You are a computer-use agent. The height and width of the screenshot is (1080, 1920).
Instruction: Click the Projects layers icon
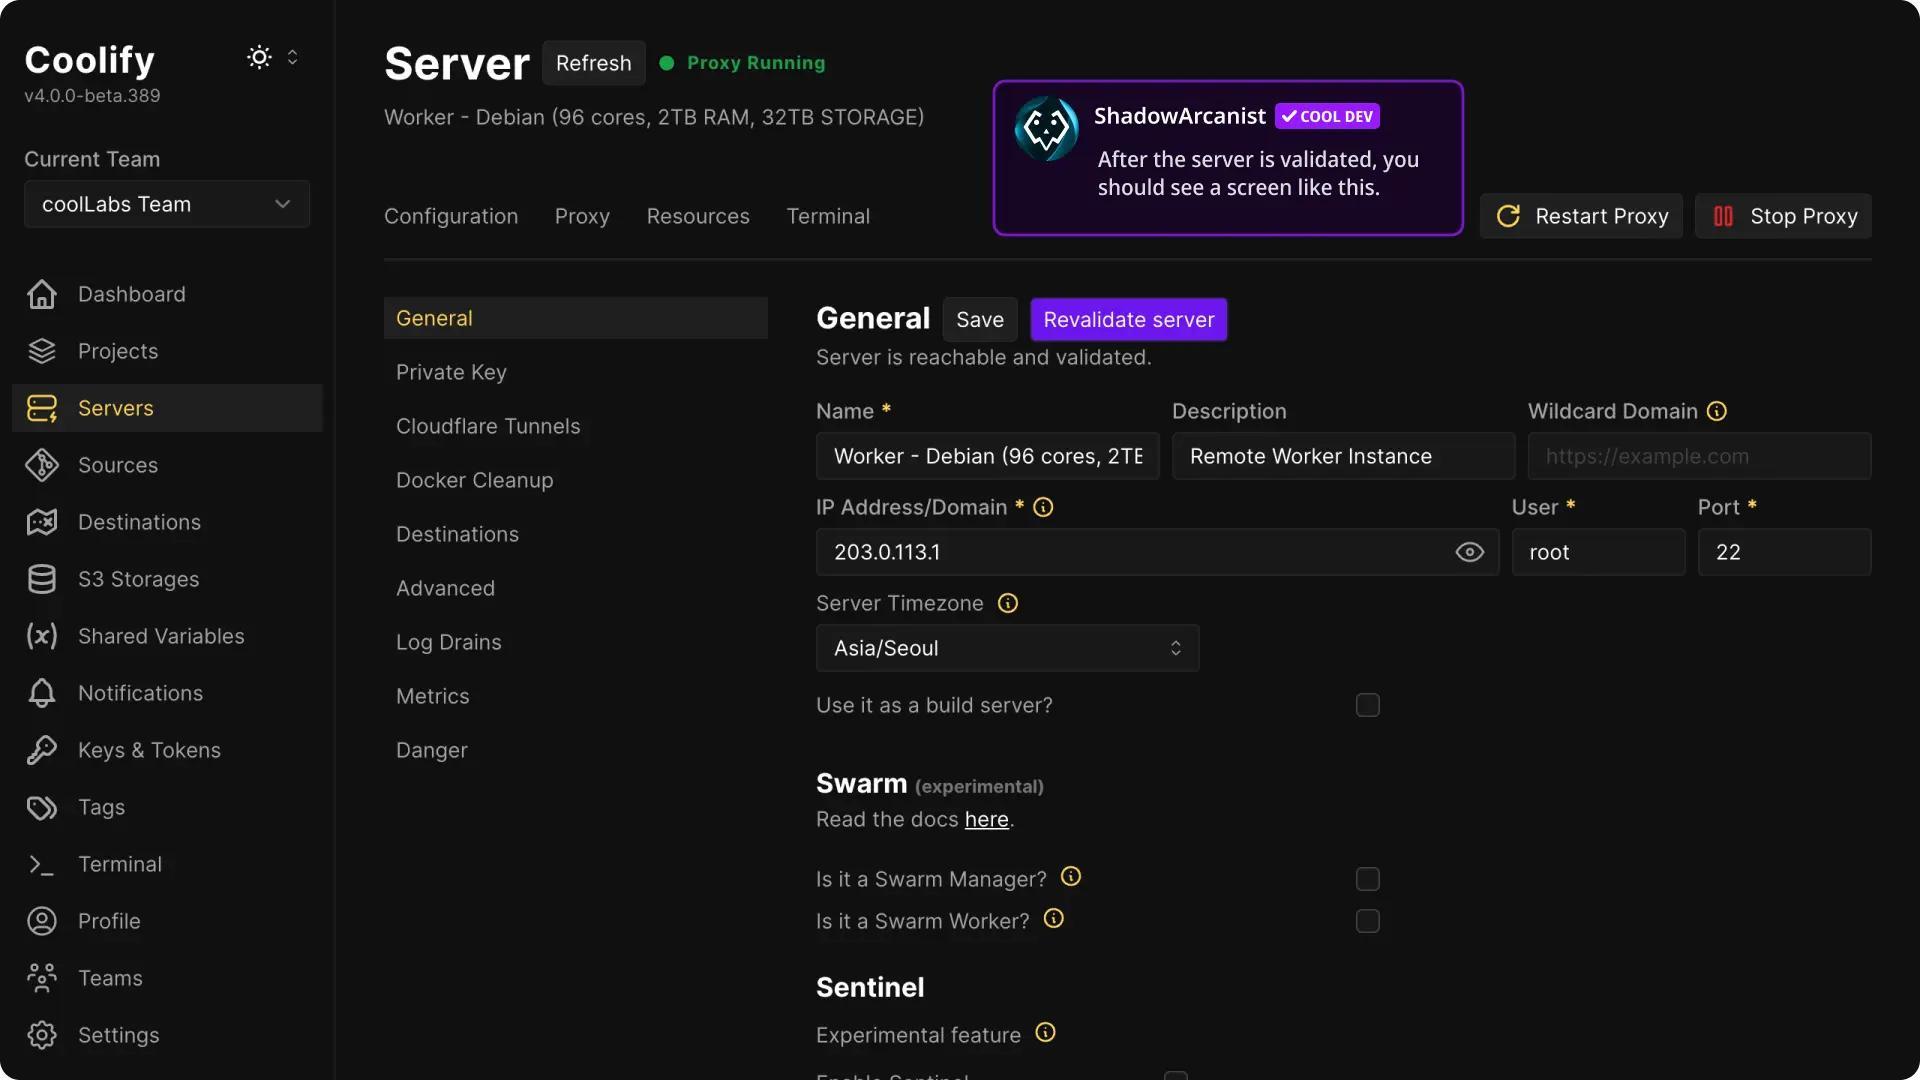[x=42, y=351]
